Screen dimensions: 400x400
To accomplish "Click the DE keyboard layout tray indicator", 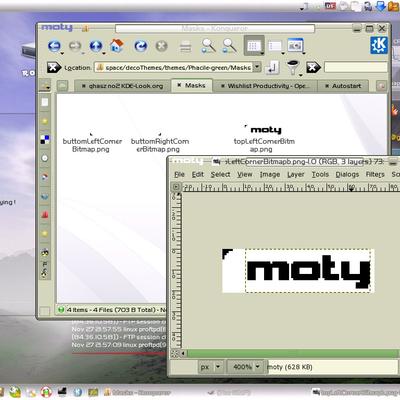I will 330,5.
